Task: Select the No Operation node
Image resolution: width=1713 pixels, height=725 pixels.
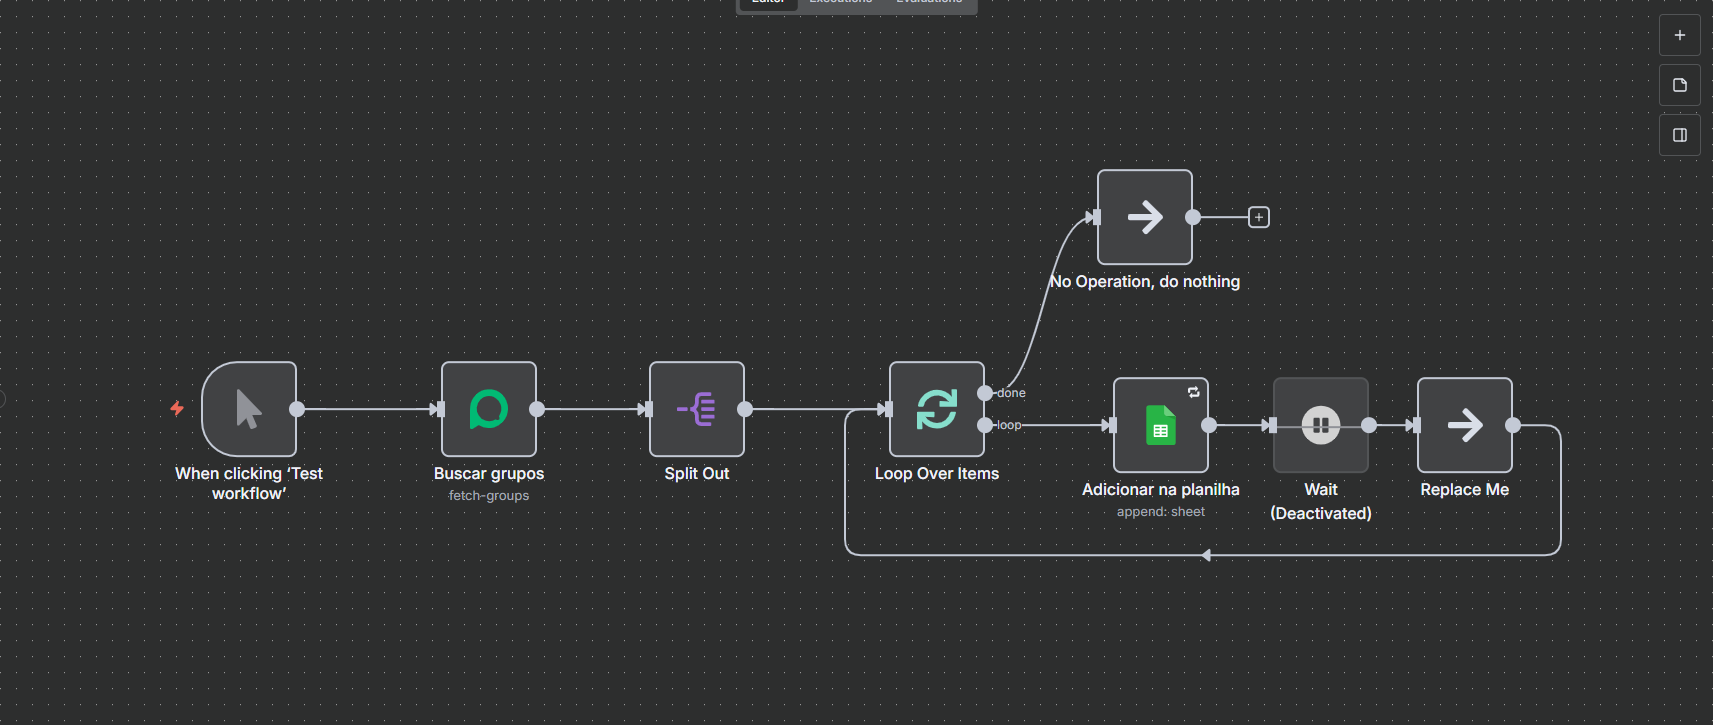Action: point(1145,217)
